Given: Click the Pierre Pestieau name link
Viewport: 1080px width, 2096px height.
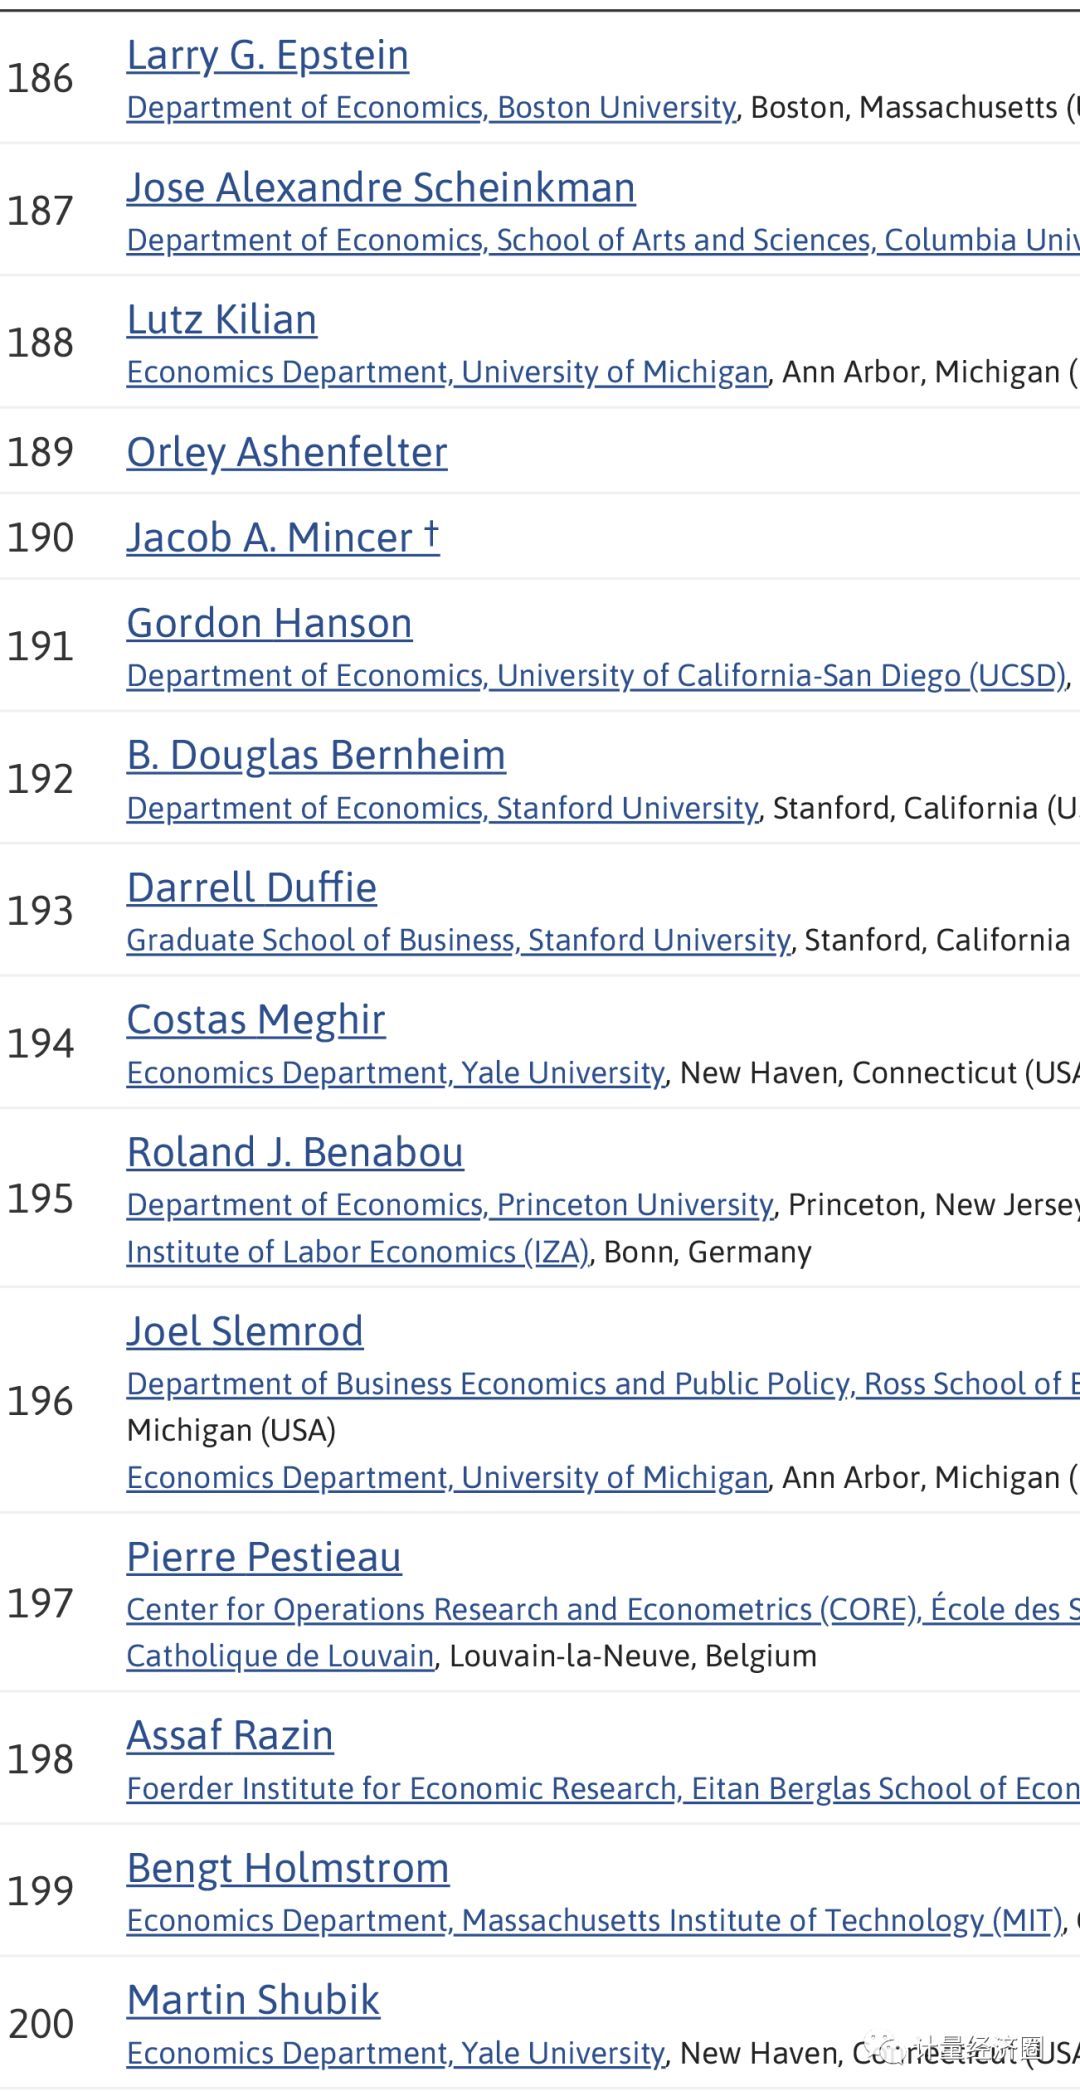Looking at the screenshot, I should click(x=263, y=1557).
